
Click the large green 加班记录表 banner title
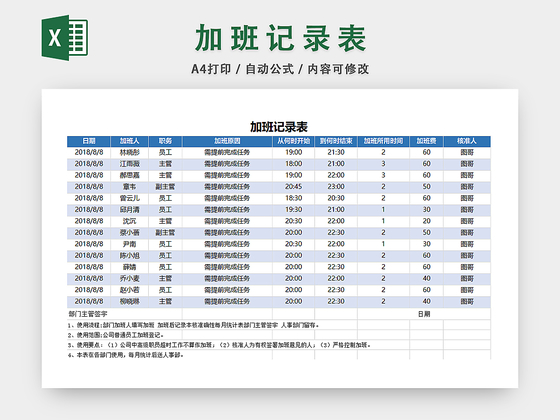(281, 38)
